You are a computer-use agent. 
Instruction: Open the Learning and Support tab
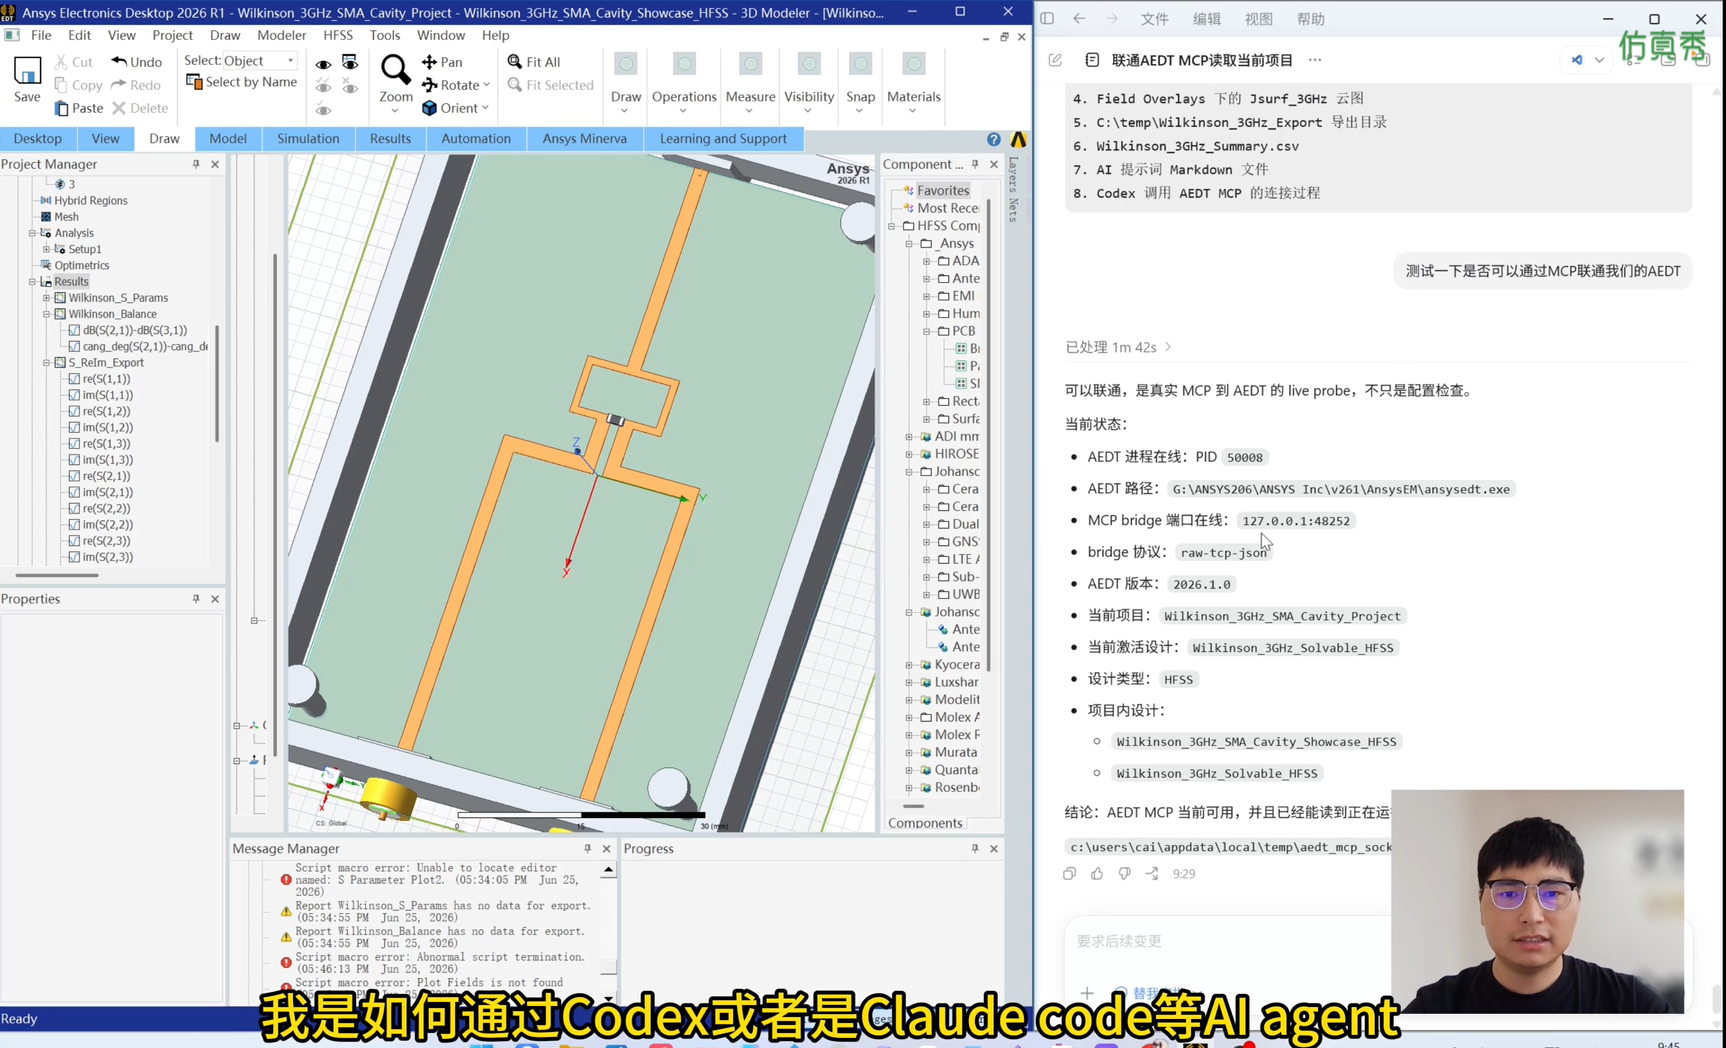(x=723, y=139)
